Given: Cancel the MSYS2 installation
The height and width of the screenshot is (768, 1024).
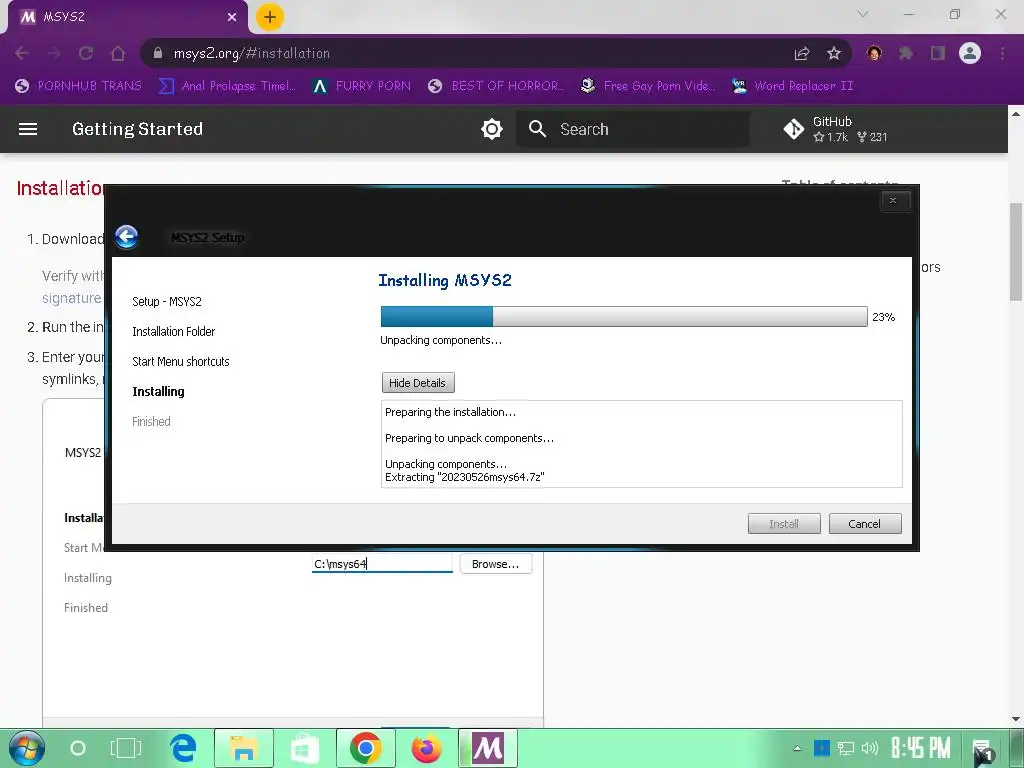Looking at the screenshot, I should tap(865, 524).
